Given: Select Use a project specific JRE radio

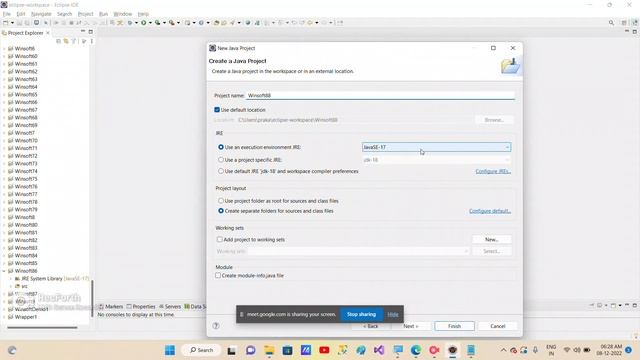Looking at the screenshot, I should click(x=221, y=160).
